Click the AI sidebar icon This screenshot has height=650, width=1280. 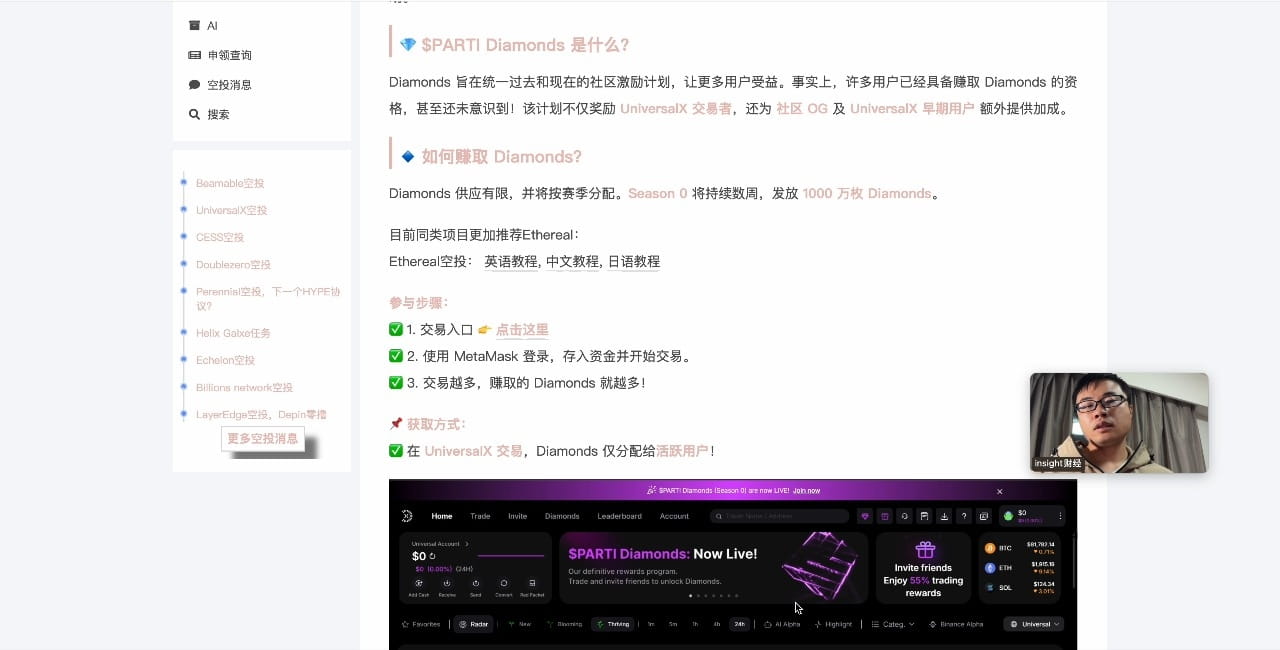click(x=194, y=25)
